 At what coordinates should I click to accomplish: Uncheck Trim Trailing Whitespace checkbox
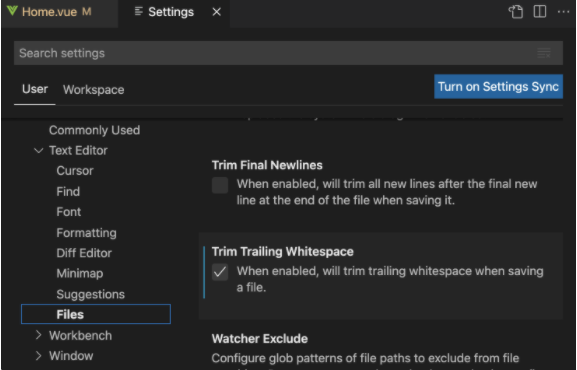point(220,272)
